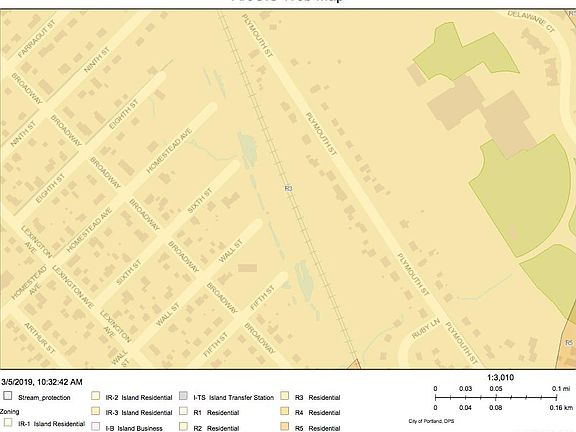Click the Stream_protection legend box
The height and width of the screenshot is (432, 576).
click(7, 396)
